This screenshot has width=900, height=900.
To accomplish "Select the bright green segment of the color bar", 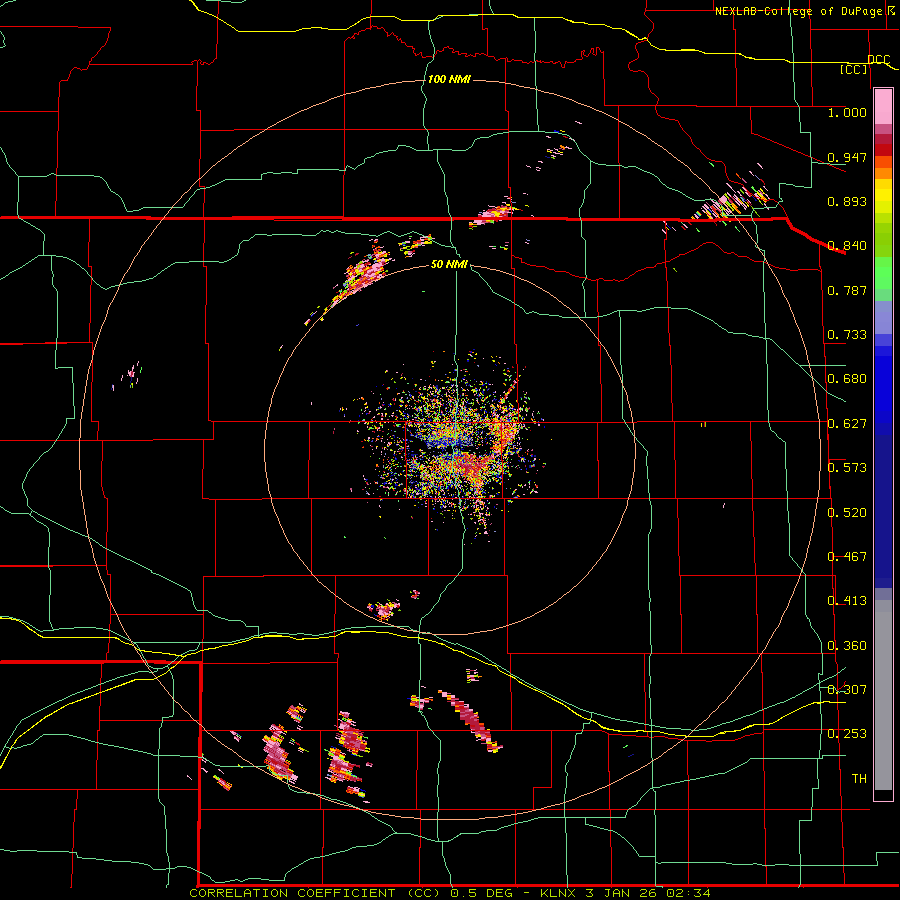I will pos(883,273).
